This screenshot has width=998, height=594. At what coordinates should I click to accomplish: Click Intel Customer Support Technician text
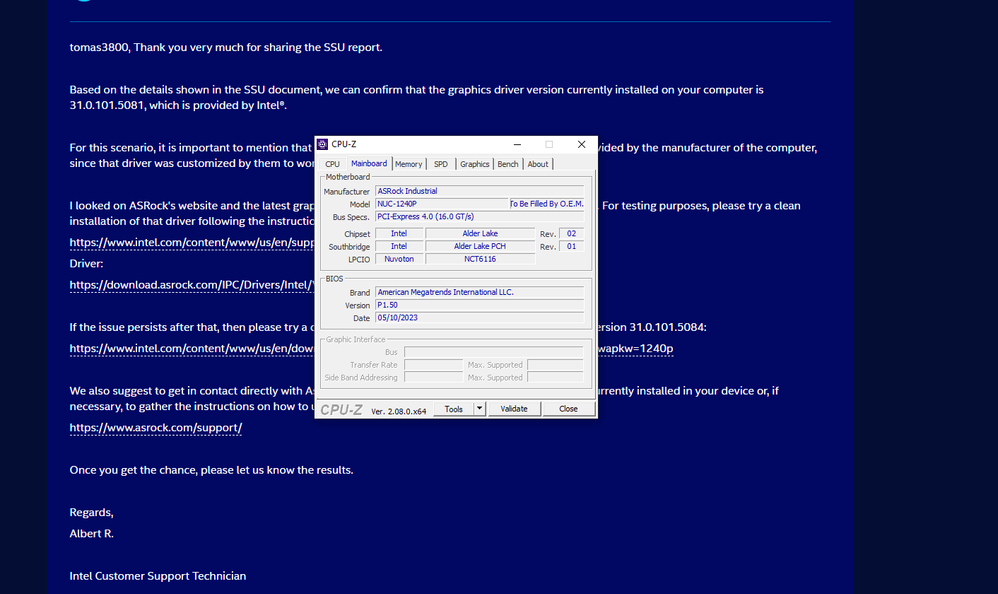[x=158, y=576]
